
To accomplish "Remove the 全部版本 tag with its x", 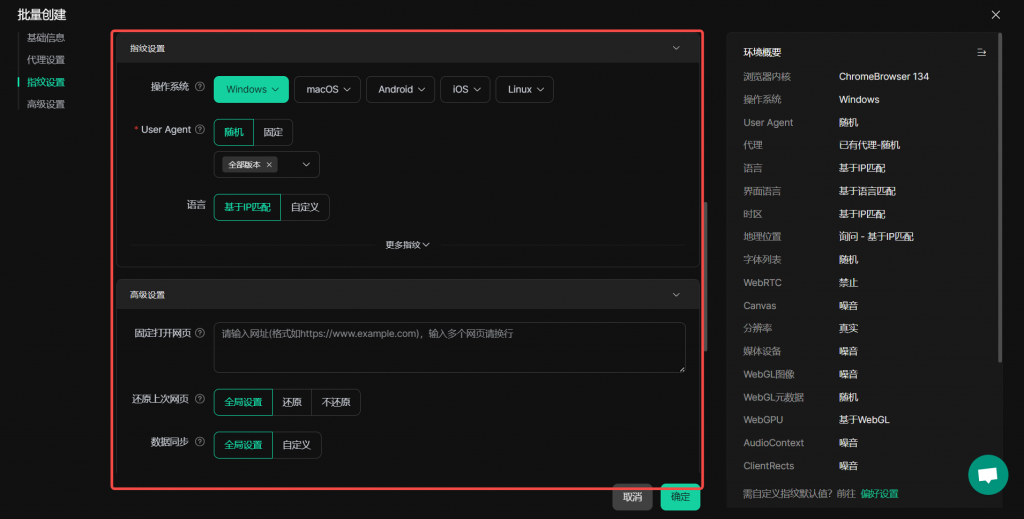I will coord(269,165).
